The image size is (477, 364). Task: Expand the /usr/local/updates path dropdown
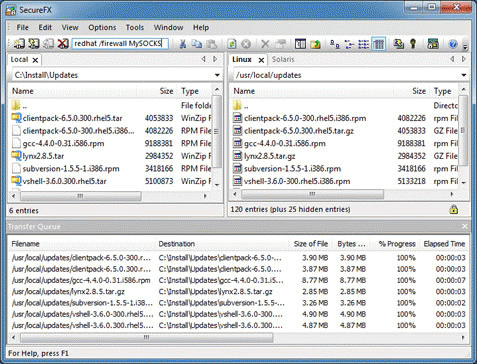pos(464,75)
